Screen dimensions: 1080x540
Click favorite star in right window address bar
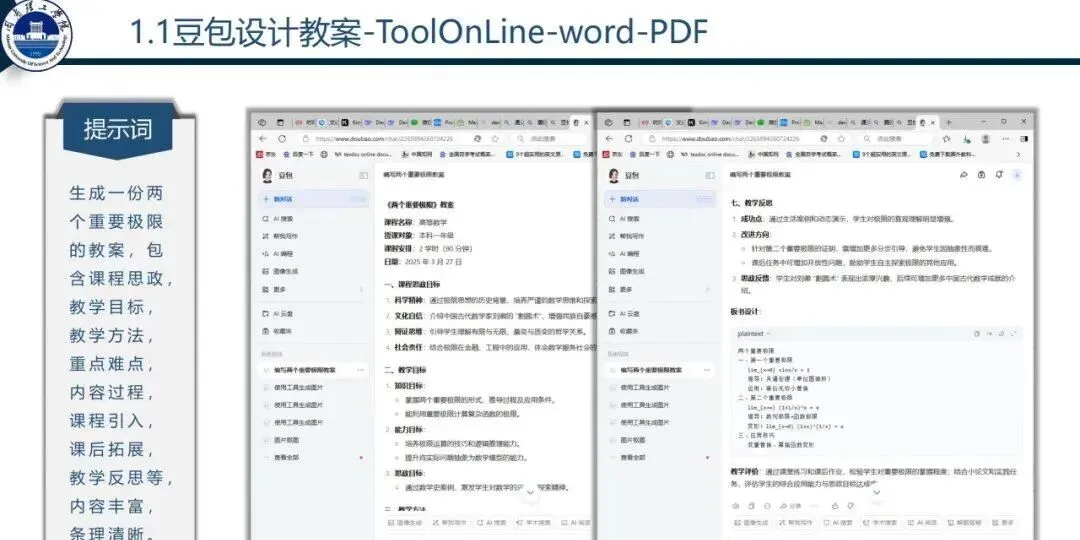[x=841, y=138]
